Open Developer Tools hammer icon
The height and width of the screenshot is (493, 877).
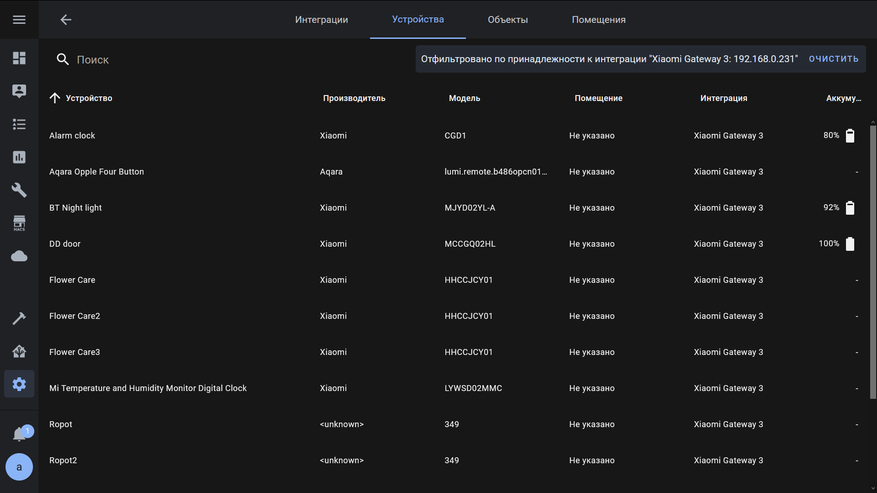click(x=19, y=318)
